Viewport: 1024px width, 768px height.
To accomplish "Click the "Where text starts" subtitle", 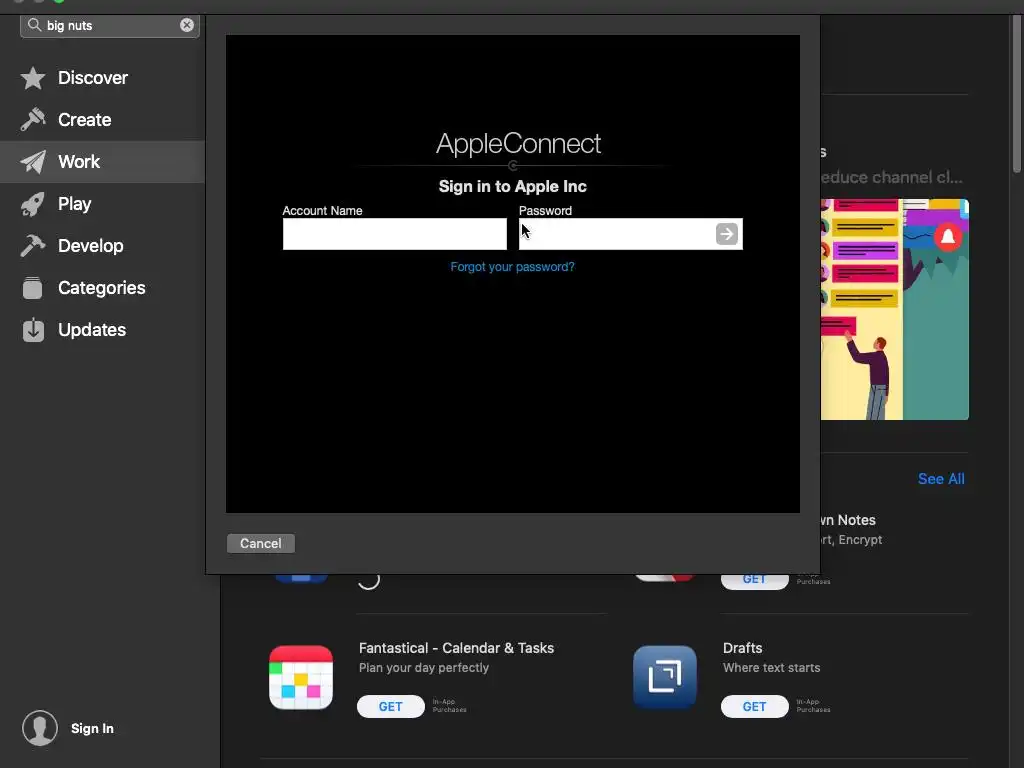I will (x=771, y=667).
